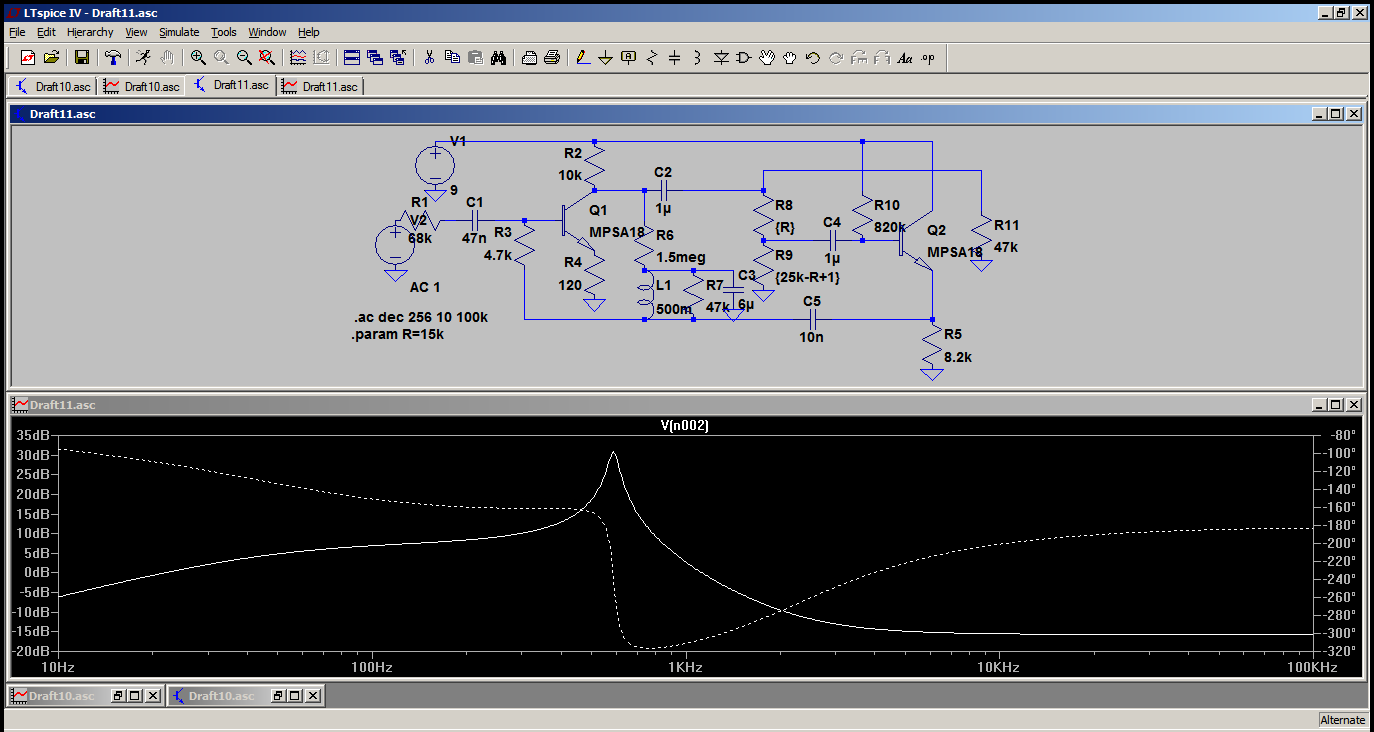Click the Tile Windows horizontally icon
Image resolution: width=1374 pixels, height=732 pixels.
[351, 58]
